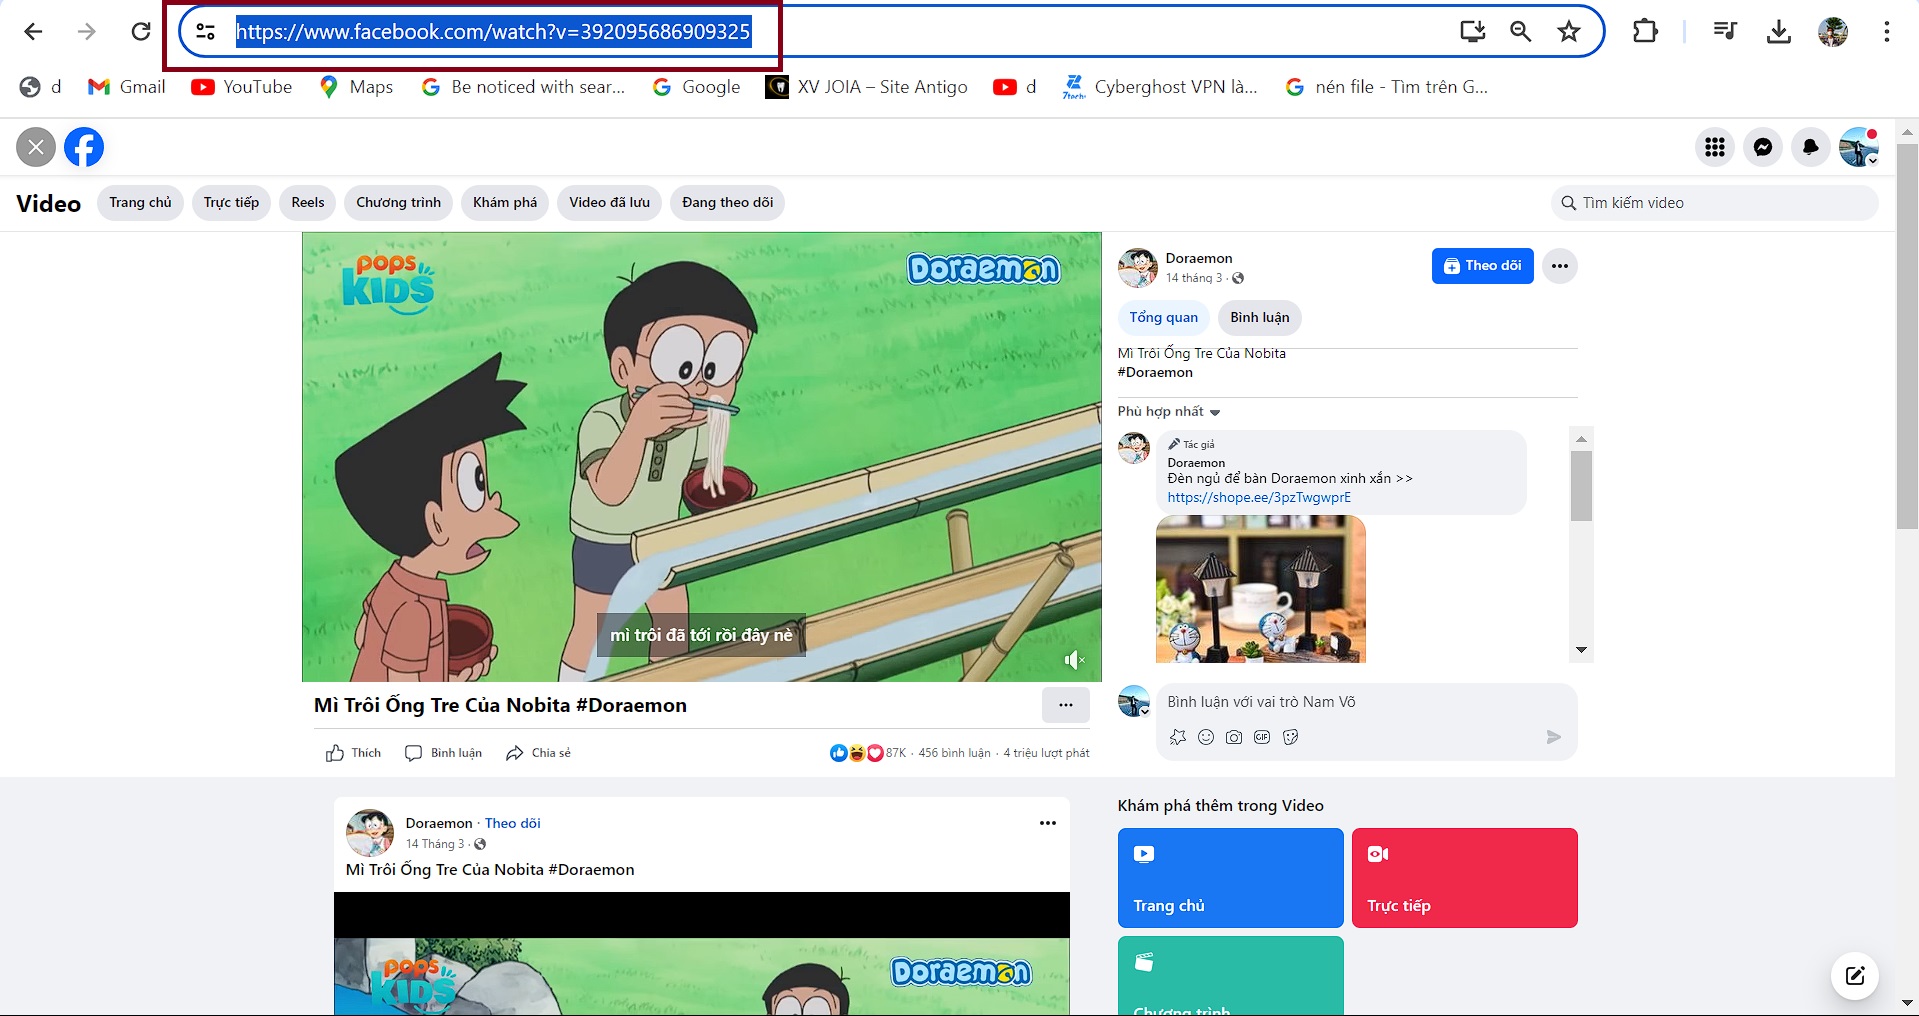
Task: Attach a photo with the camera icon
Action: tap(1234, 737)
